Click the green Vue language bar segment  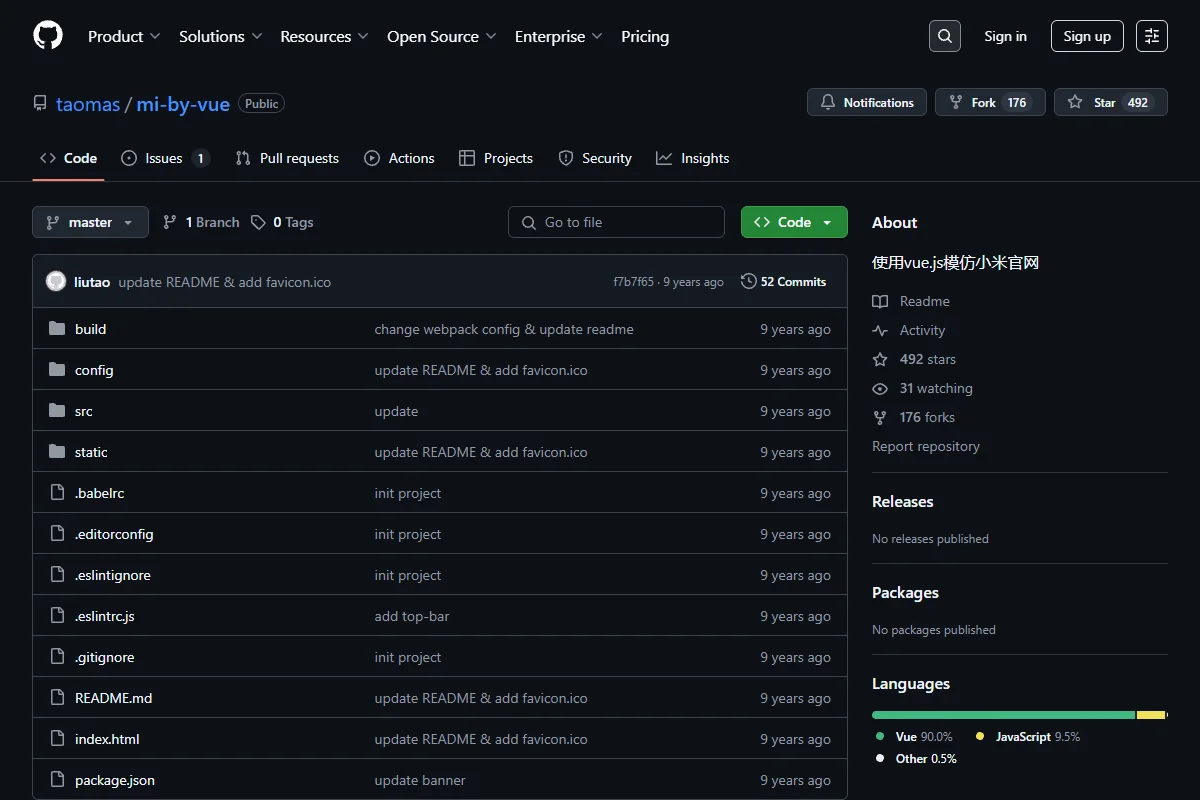[x=1003, y=715]
